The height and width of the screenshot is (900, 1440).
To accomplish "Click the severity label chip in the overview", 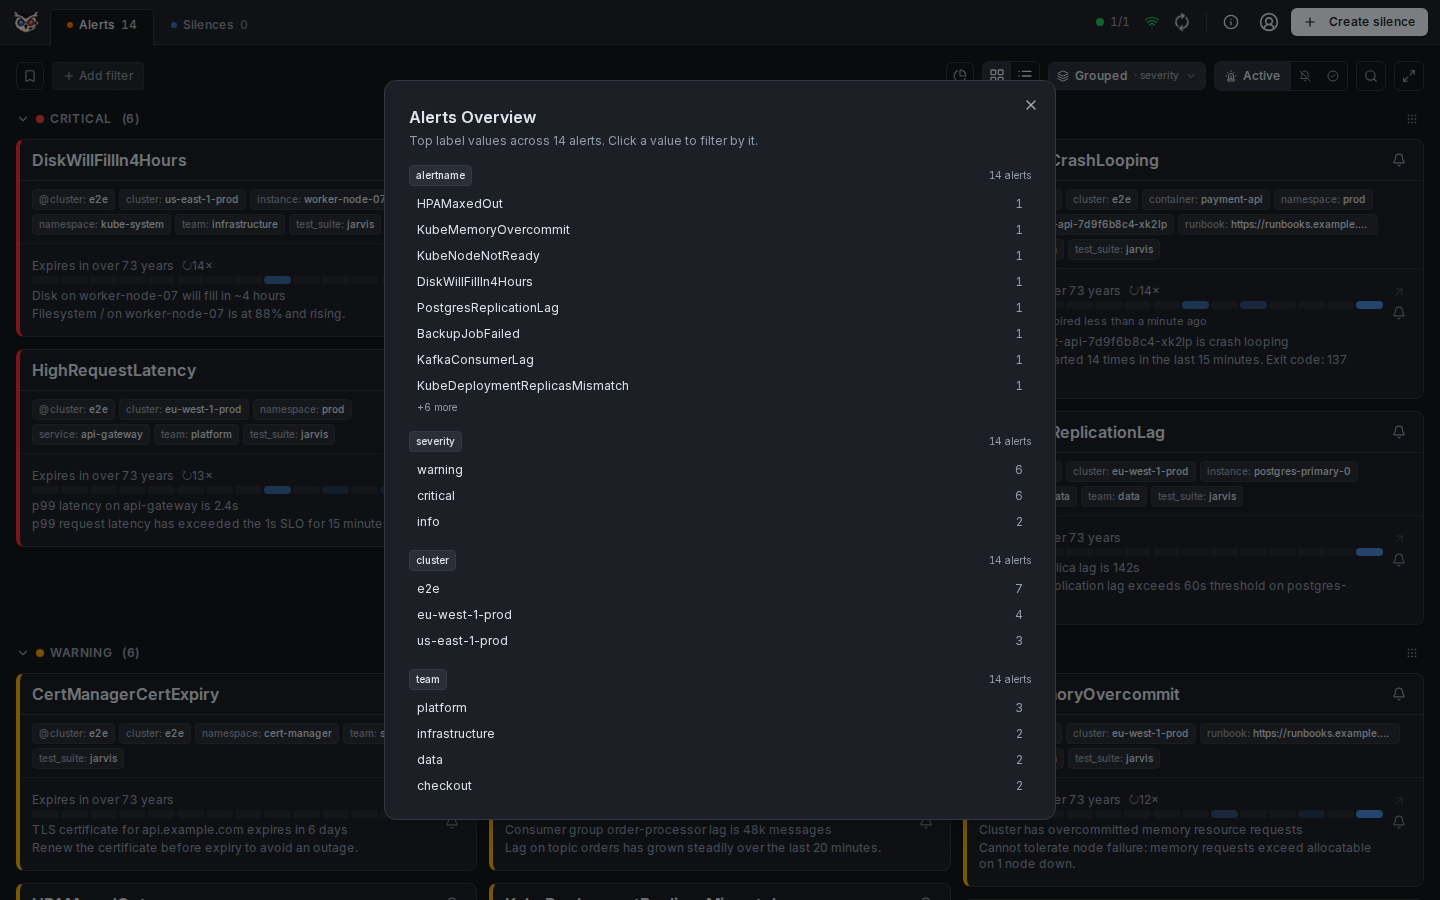I will tap(435, 441).
